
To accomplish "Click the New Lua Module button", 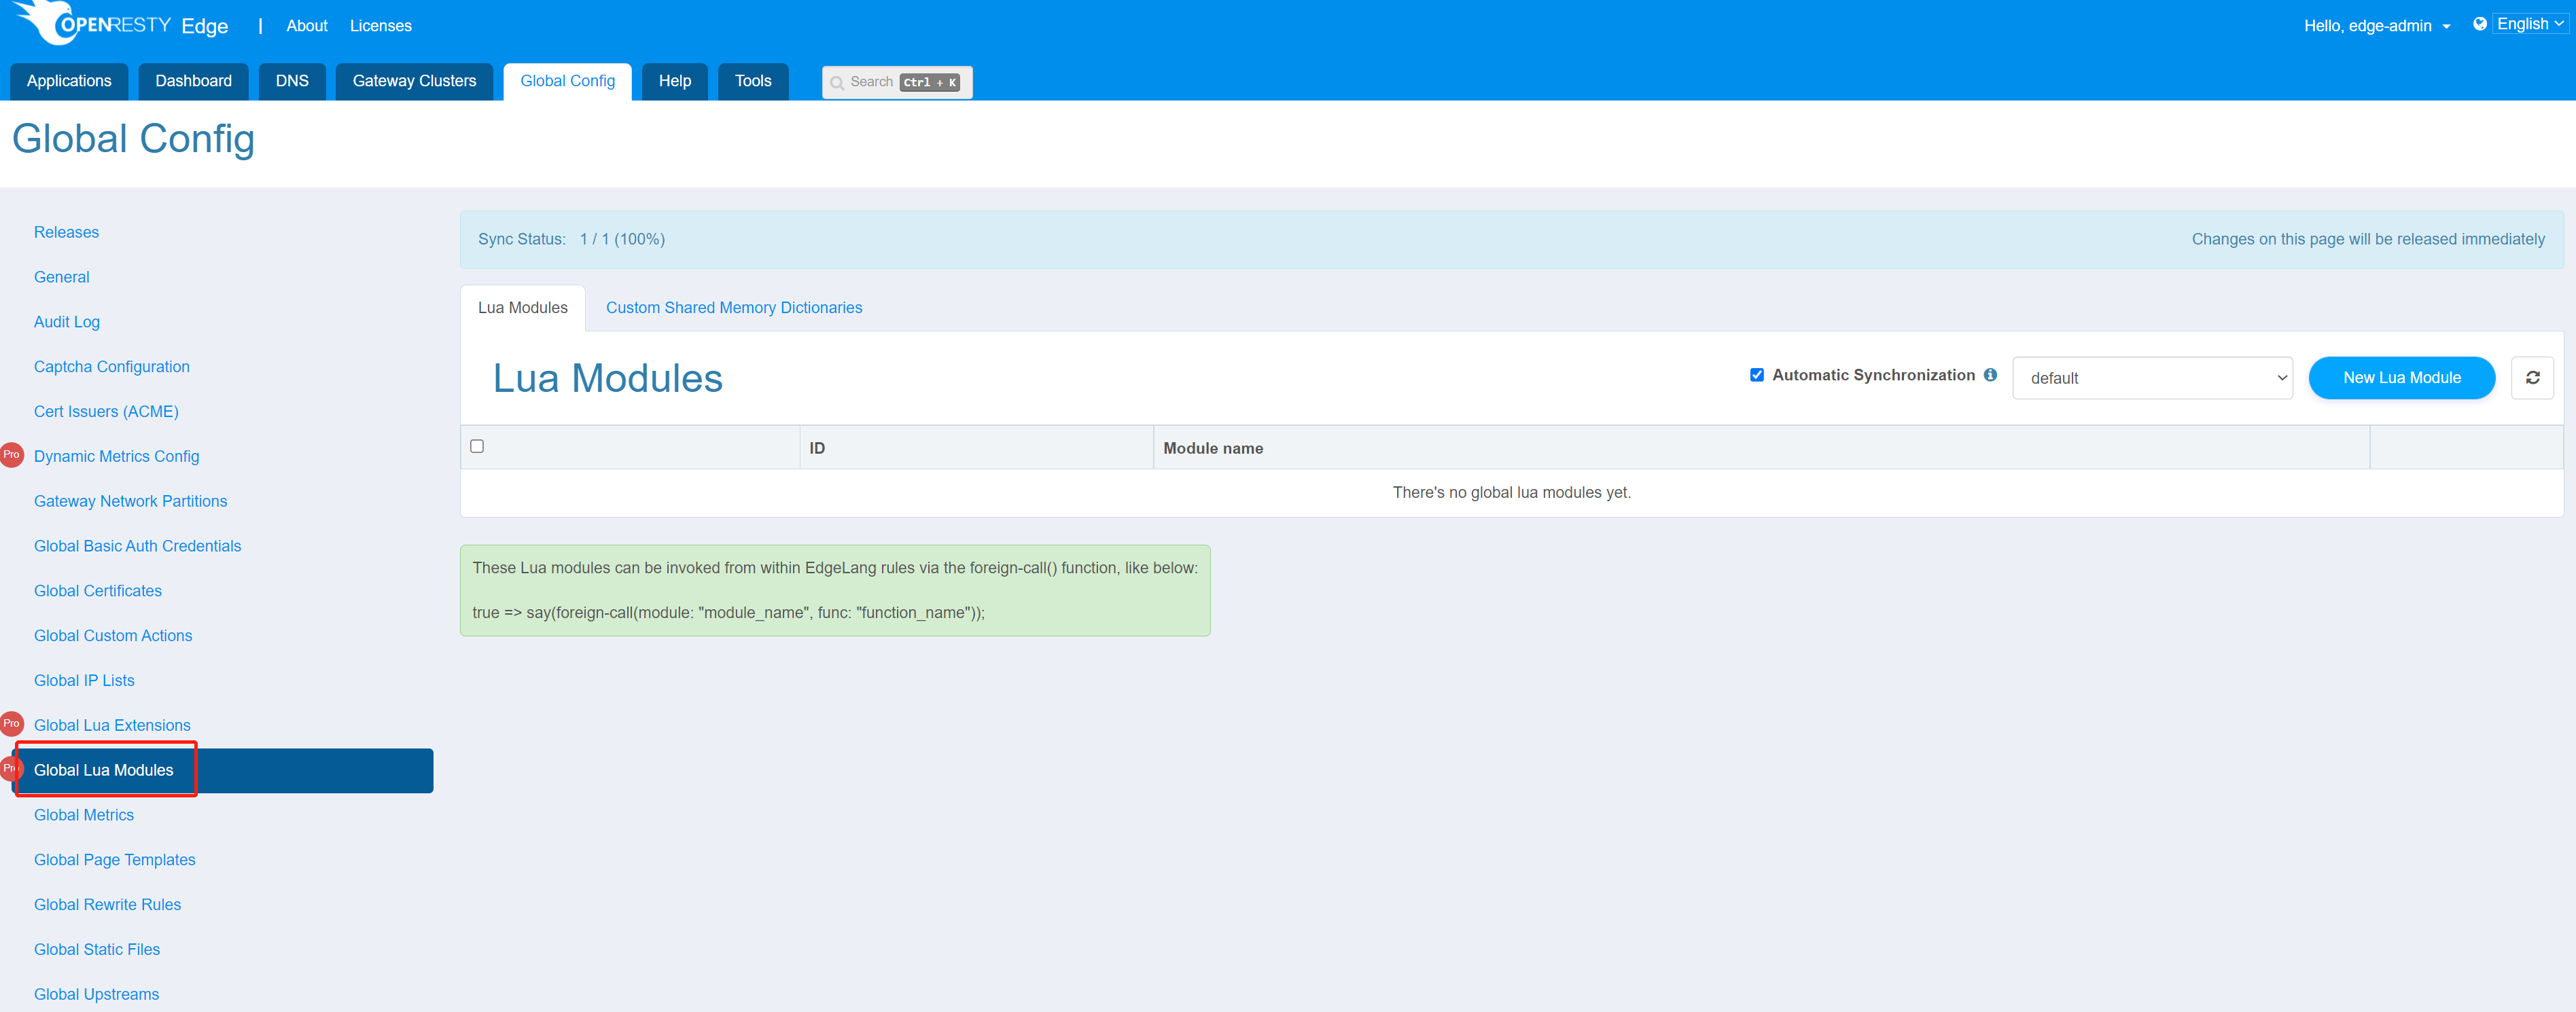I will (2401, 378).
